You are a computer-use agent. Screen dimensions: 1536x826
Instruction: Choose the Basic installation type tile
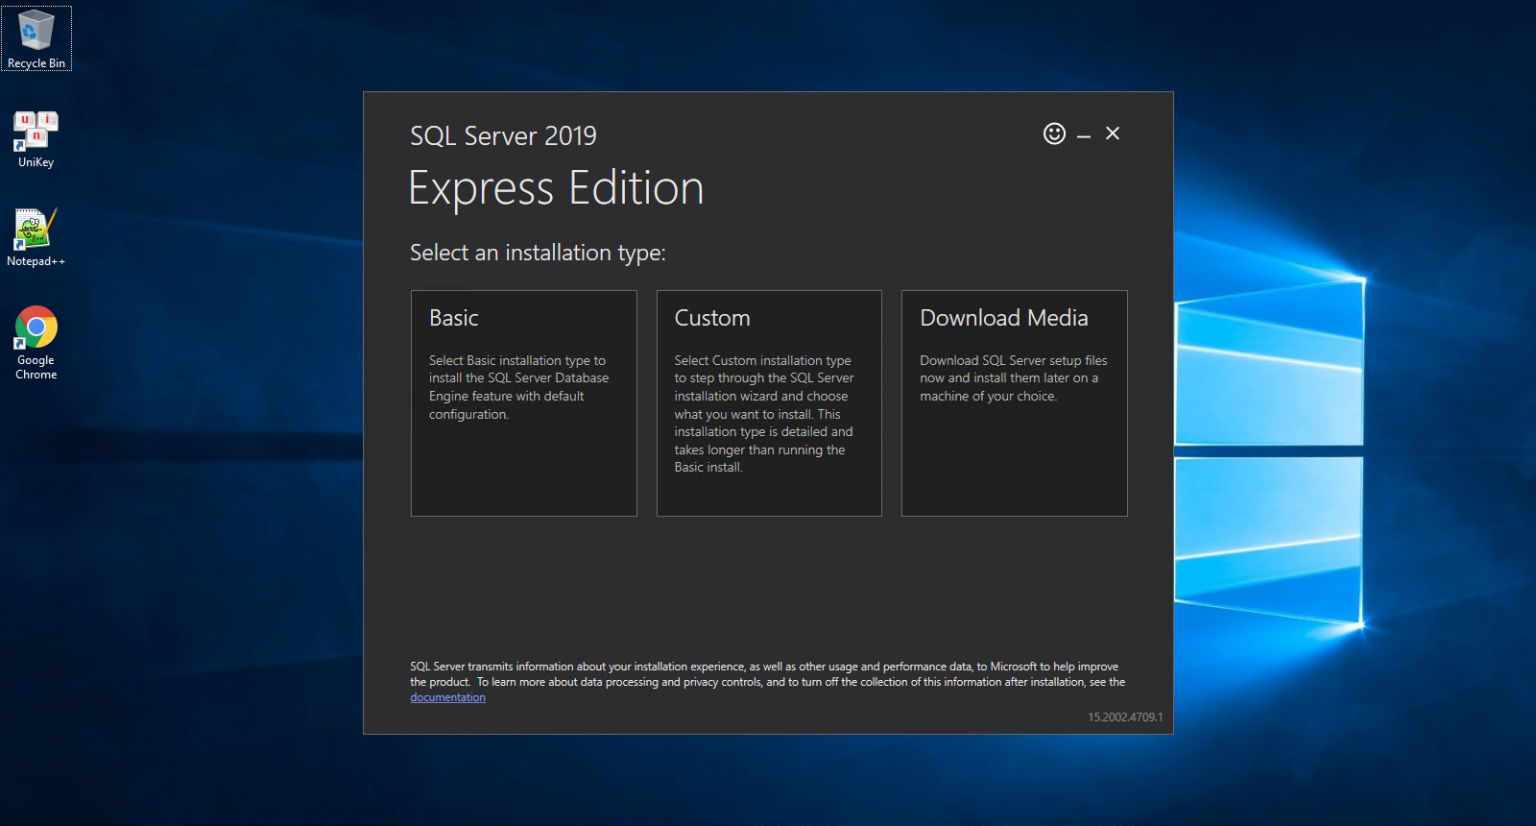click(524, 403)
